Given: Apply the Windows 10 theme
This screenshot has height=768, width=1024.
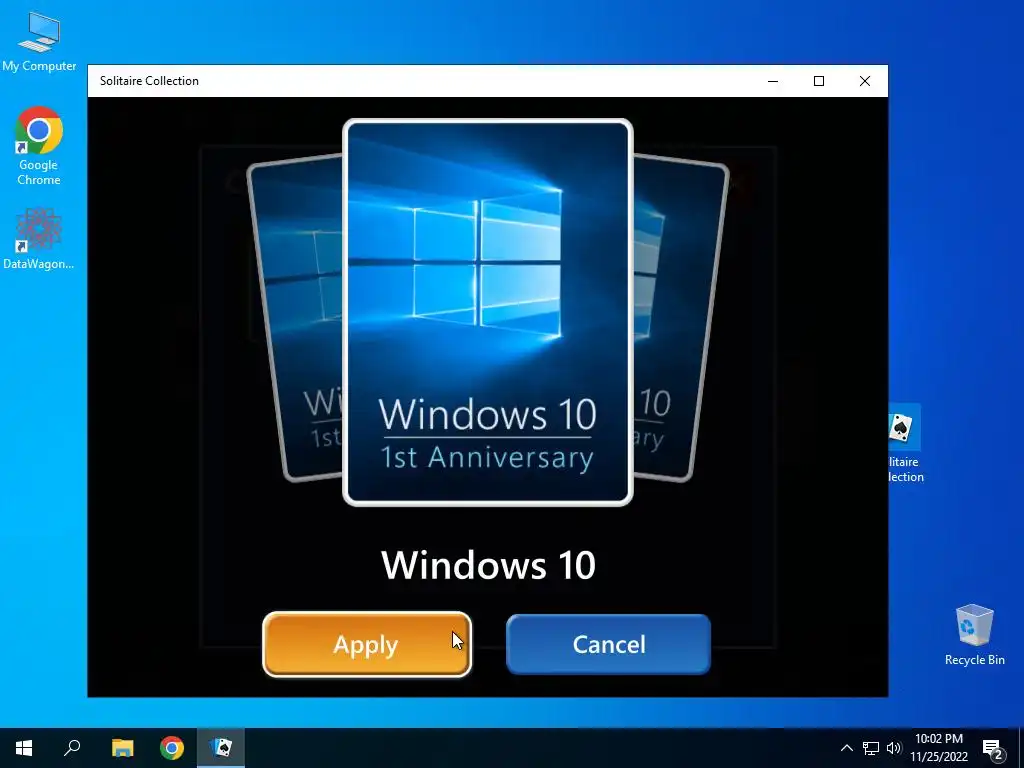Looking at the screenshot, I should click(366, 644).
